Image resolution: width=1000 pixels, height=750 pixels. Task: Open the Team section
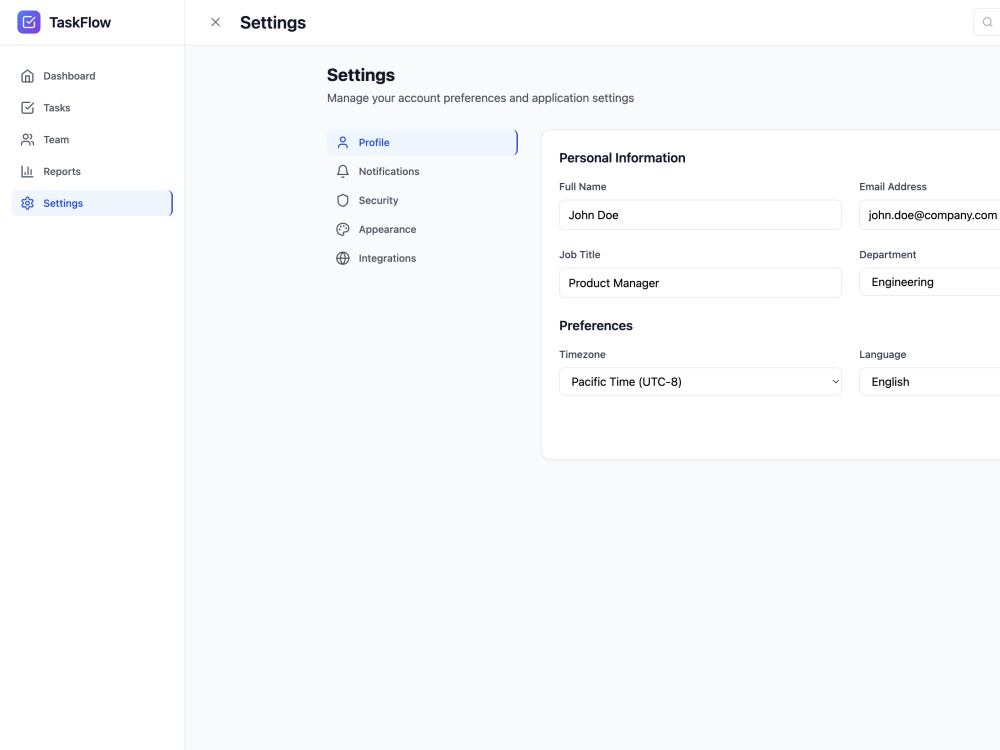coord(92,140)
